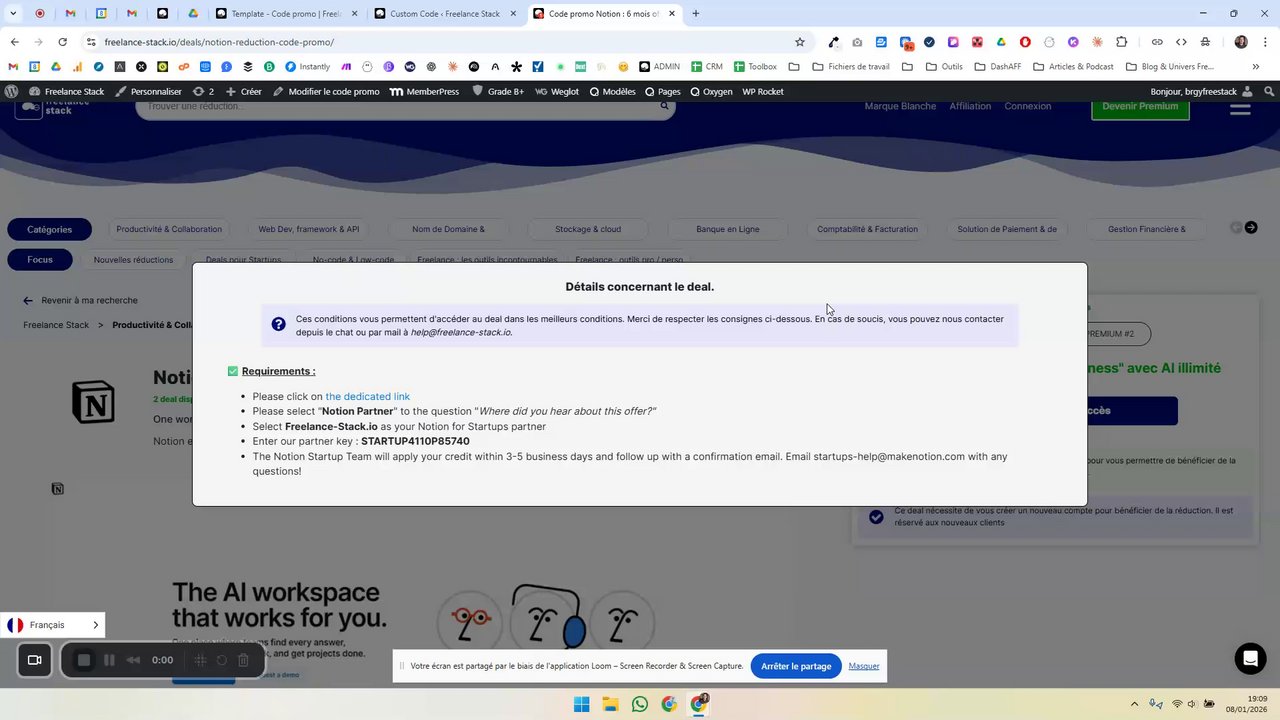
Task: Open the Toolbox bookmark
Action: tap(755, 67)
